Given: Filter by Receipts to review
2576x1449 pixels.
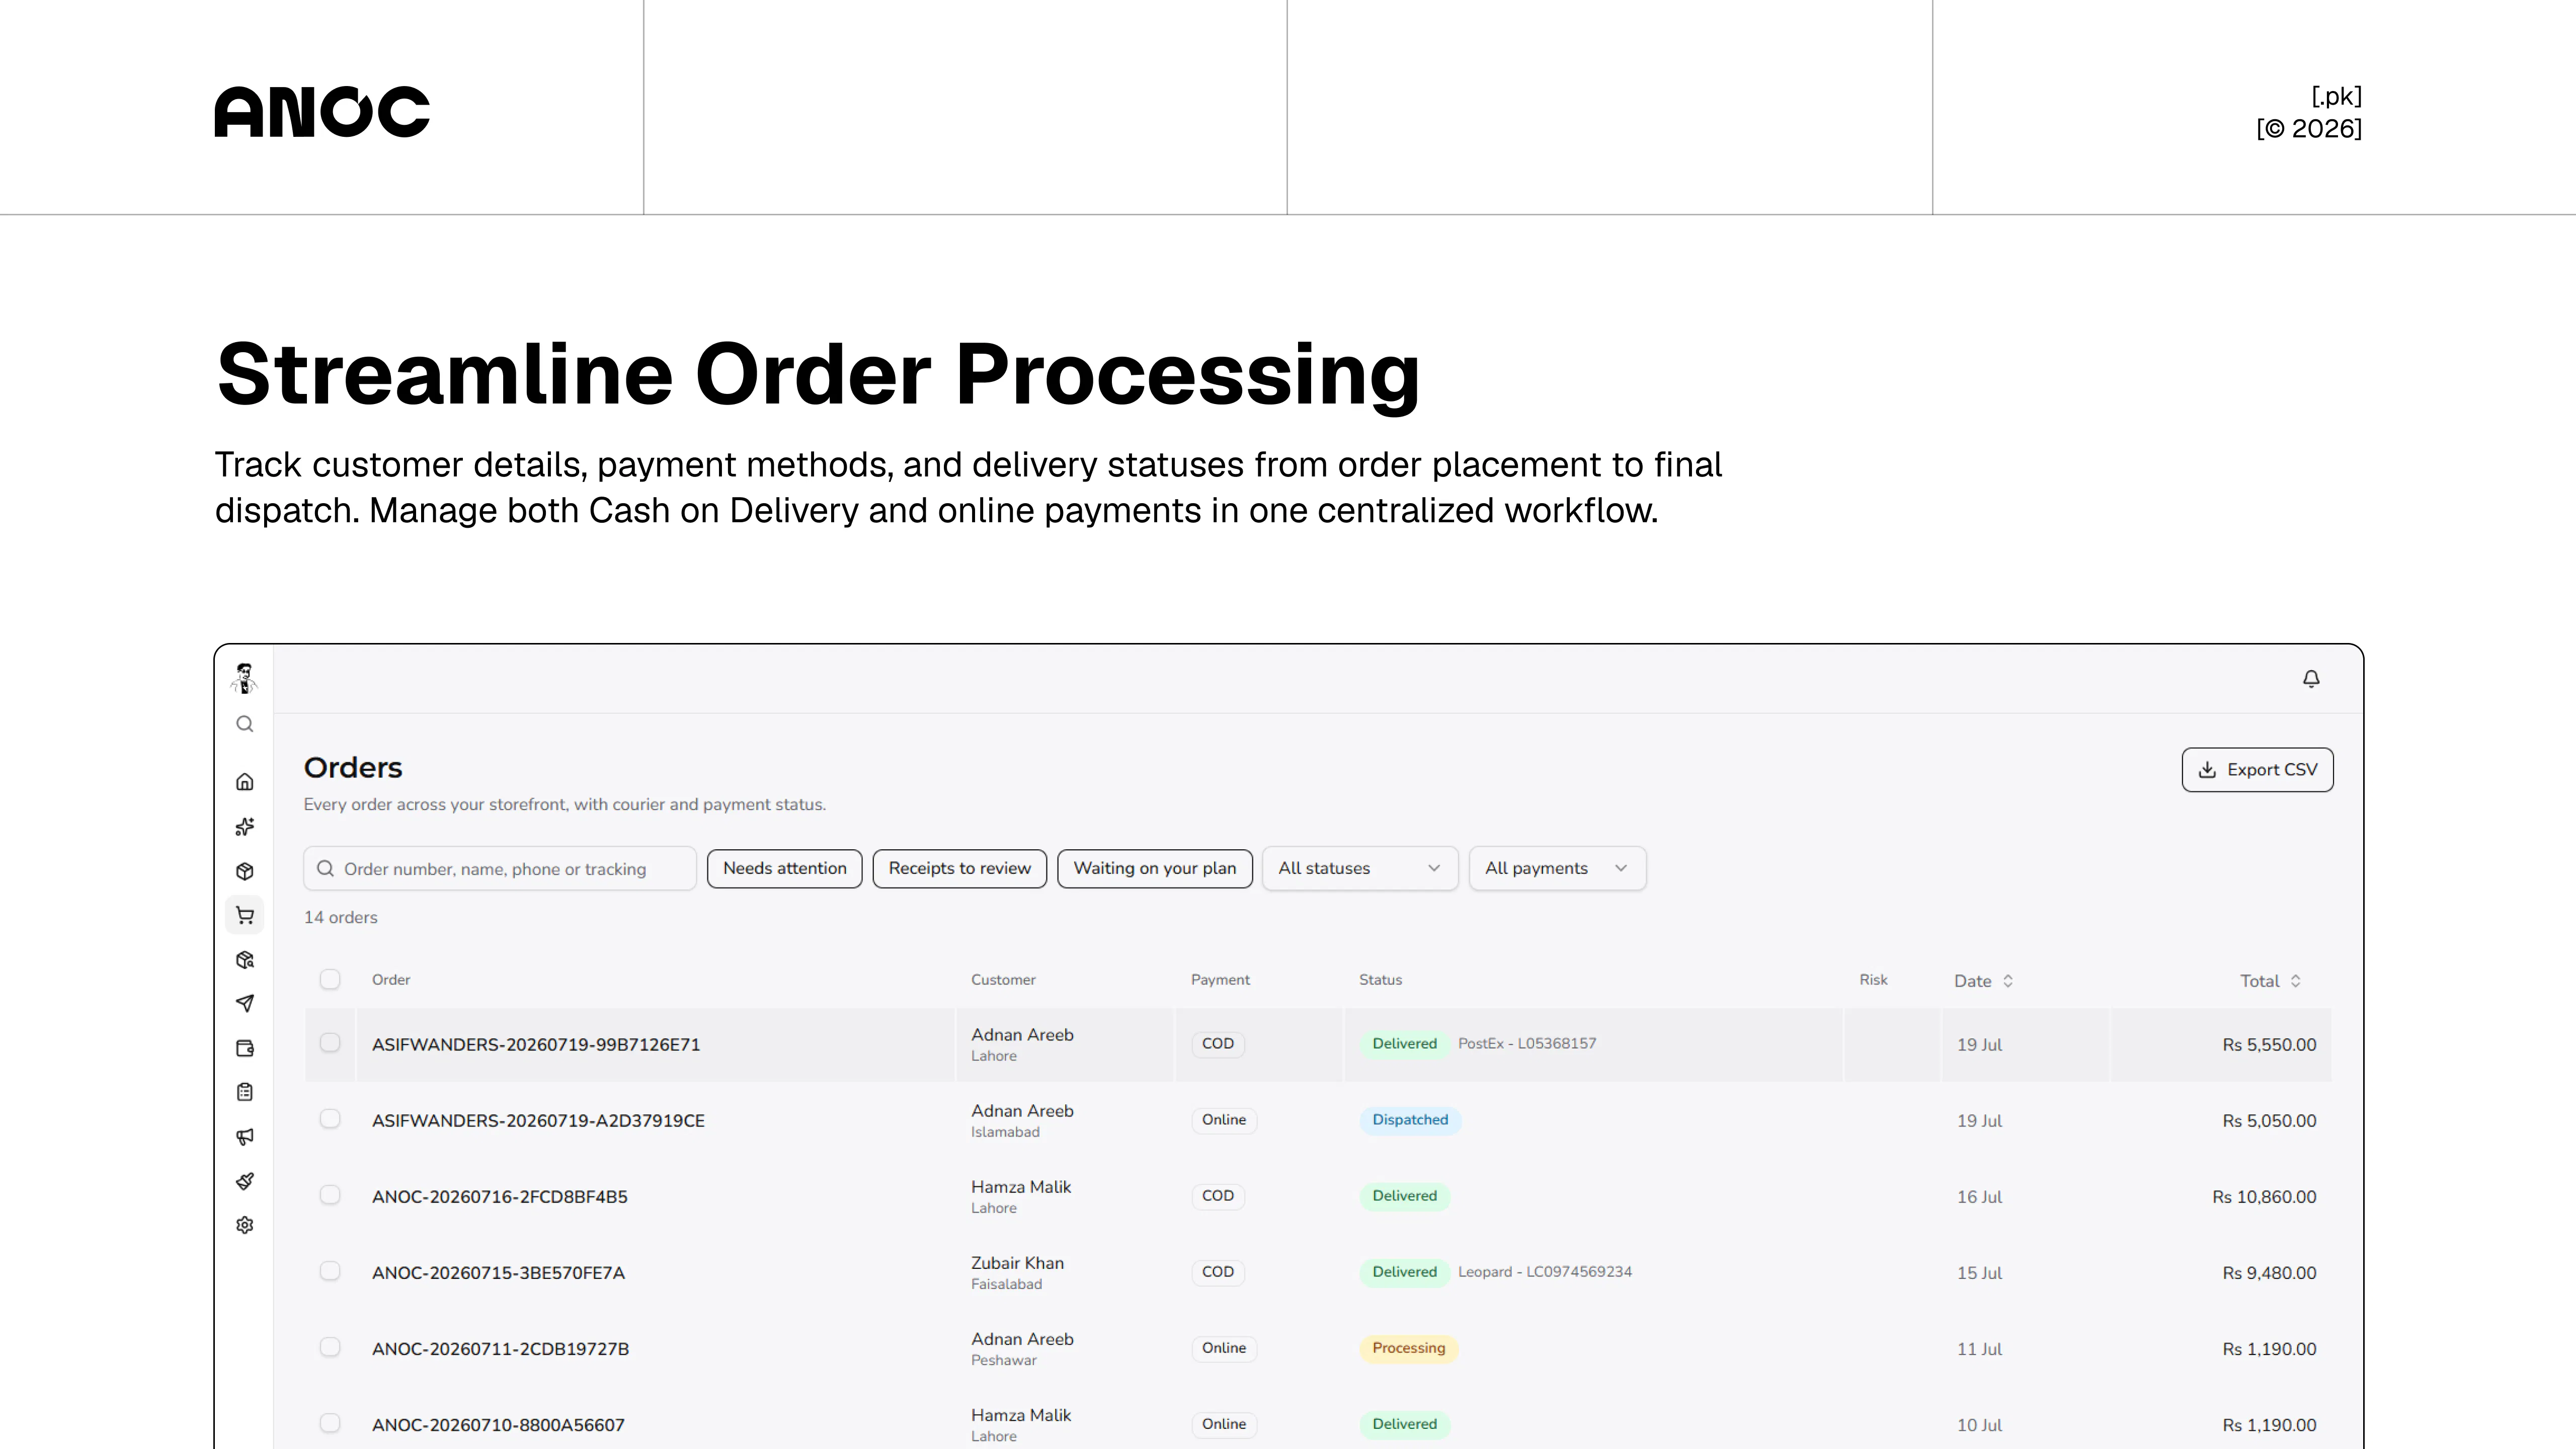Looking at the screenshot, I should coord(960,868).
